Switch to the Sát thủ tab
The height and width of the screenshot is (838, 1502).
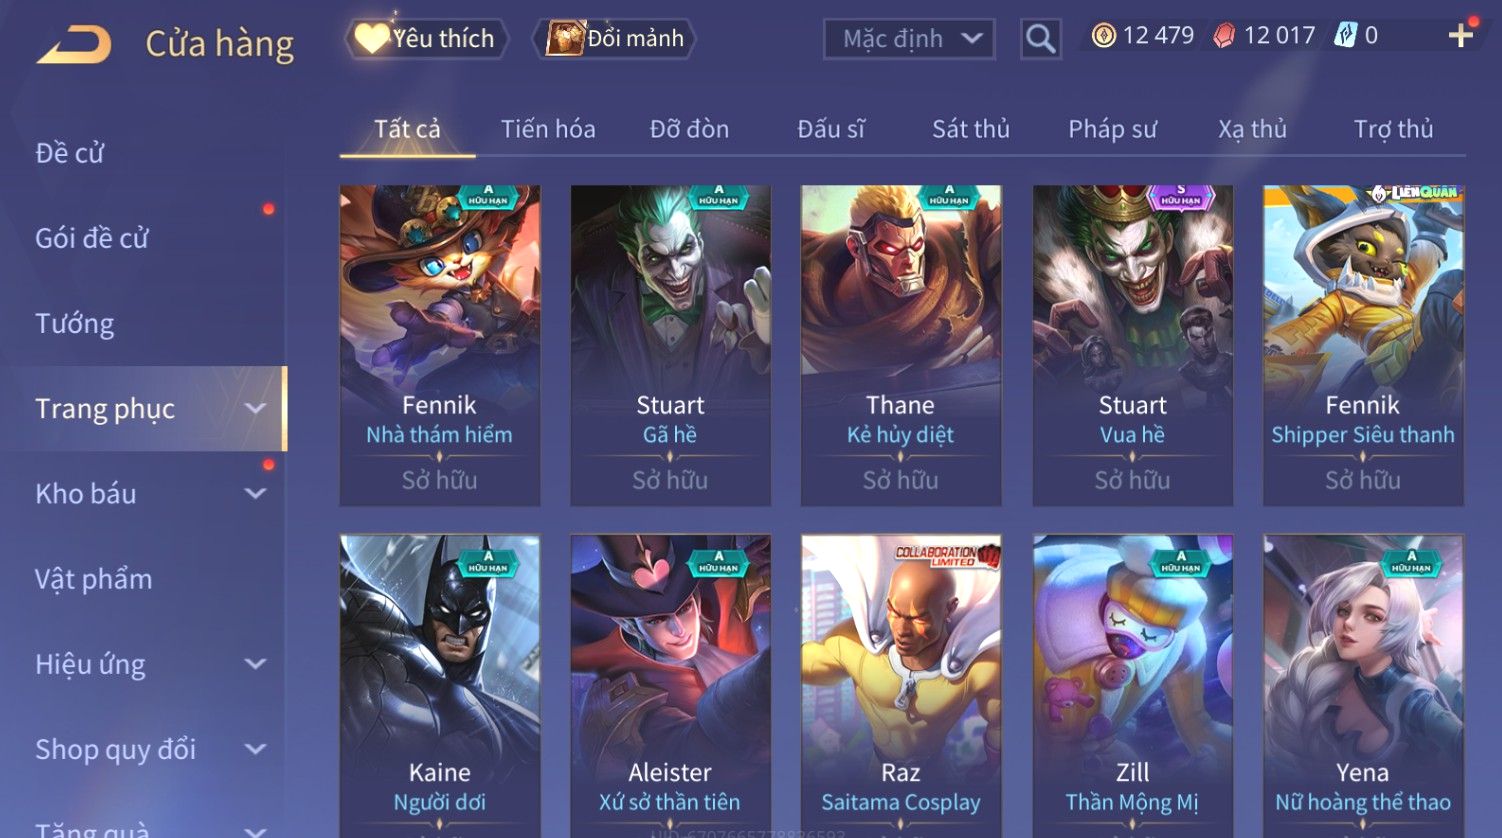point(970,129)
